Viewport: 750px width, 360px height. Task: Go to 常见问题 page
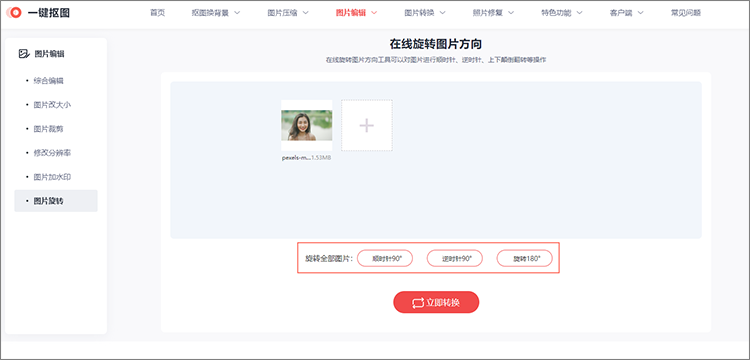[x=686, y=13]
